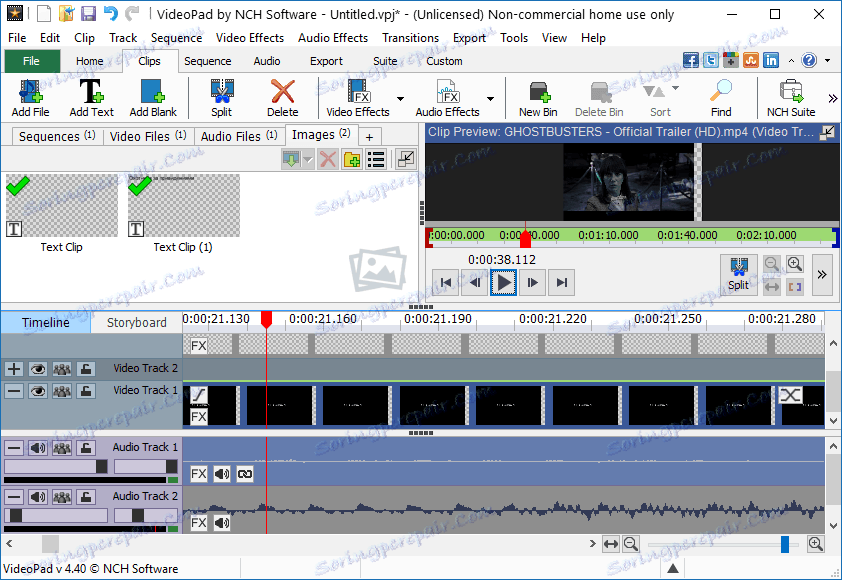Click the Add File icon
Viewport: 842px width, 580px height.
click(29, 91)
